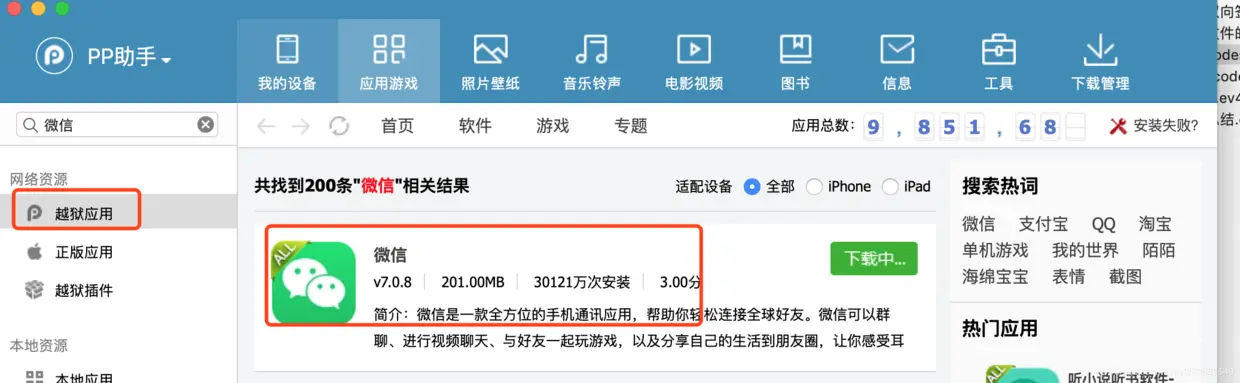Viewport: 1240px width, 383px height.
Task: Open the 图书 books section
Action: 795,61
